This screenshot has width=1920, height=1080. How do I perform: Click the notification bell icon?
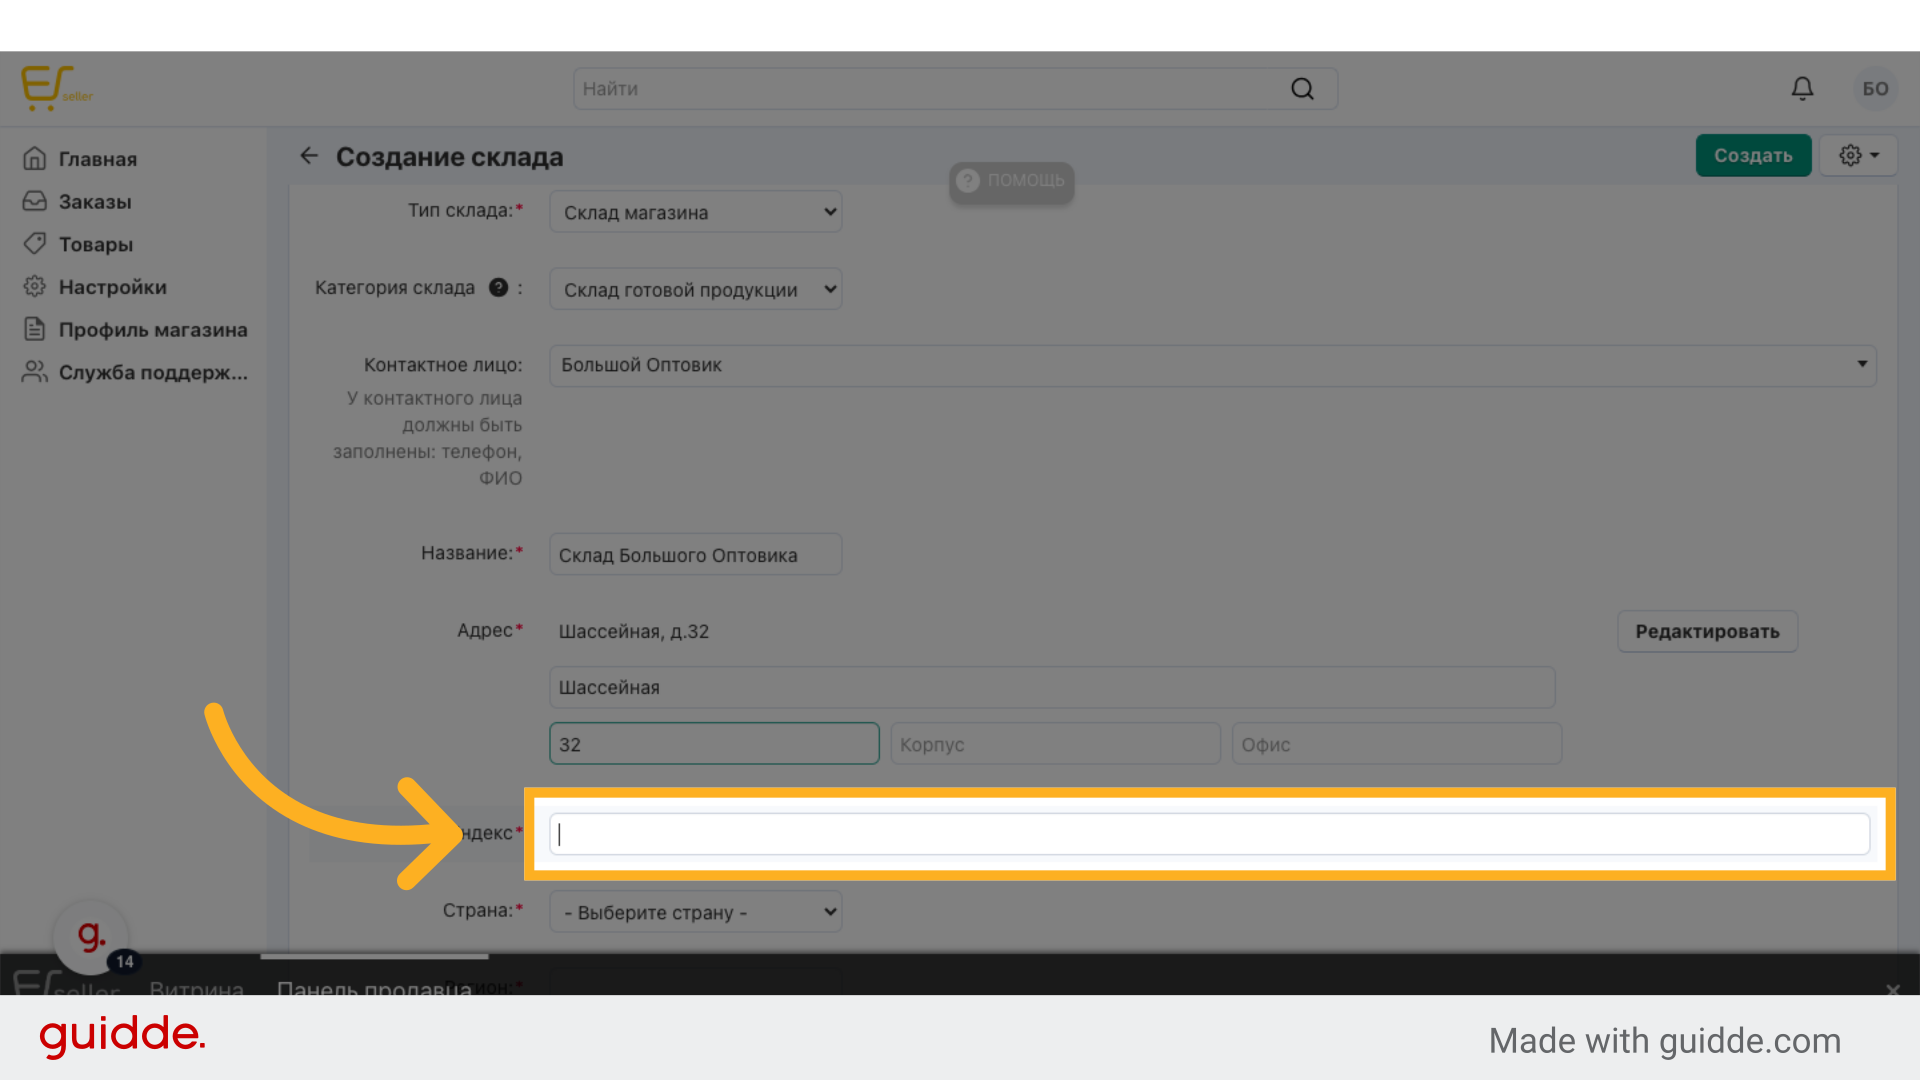(1802, 89)
